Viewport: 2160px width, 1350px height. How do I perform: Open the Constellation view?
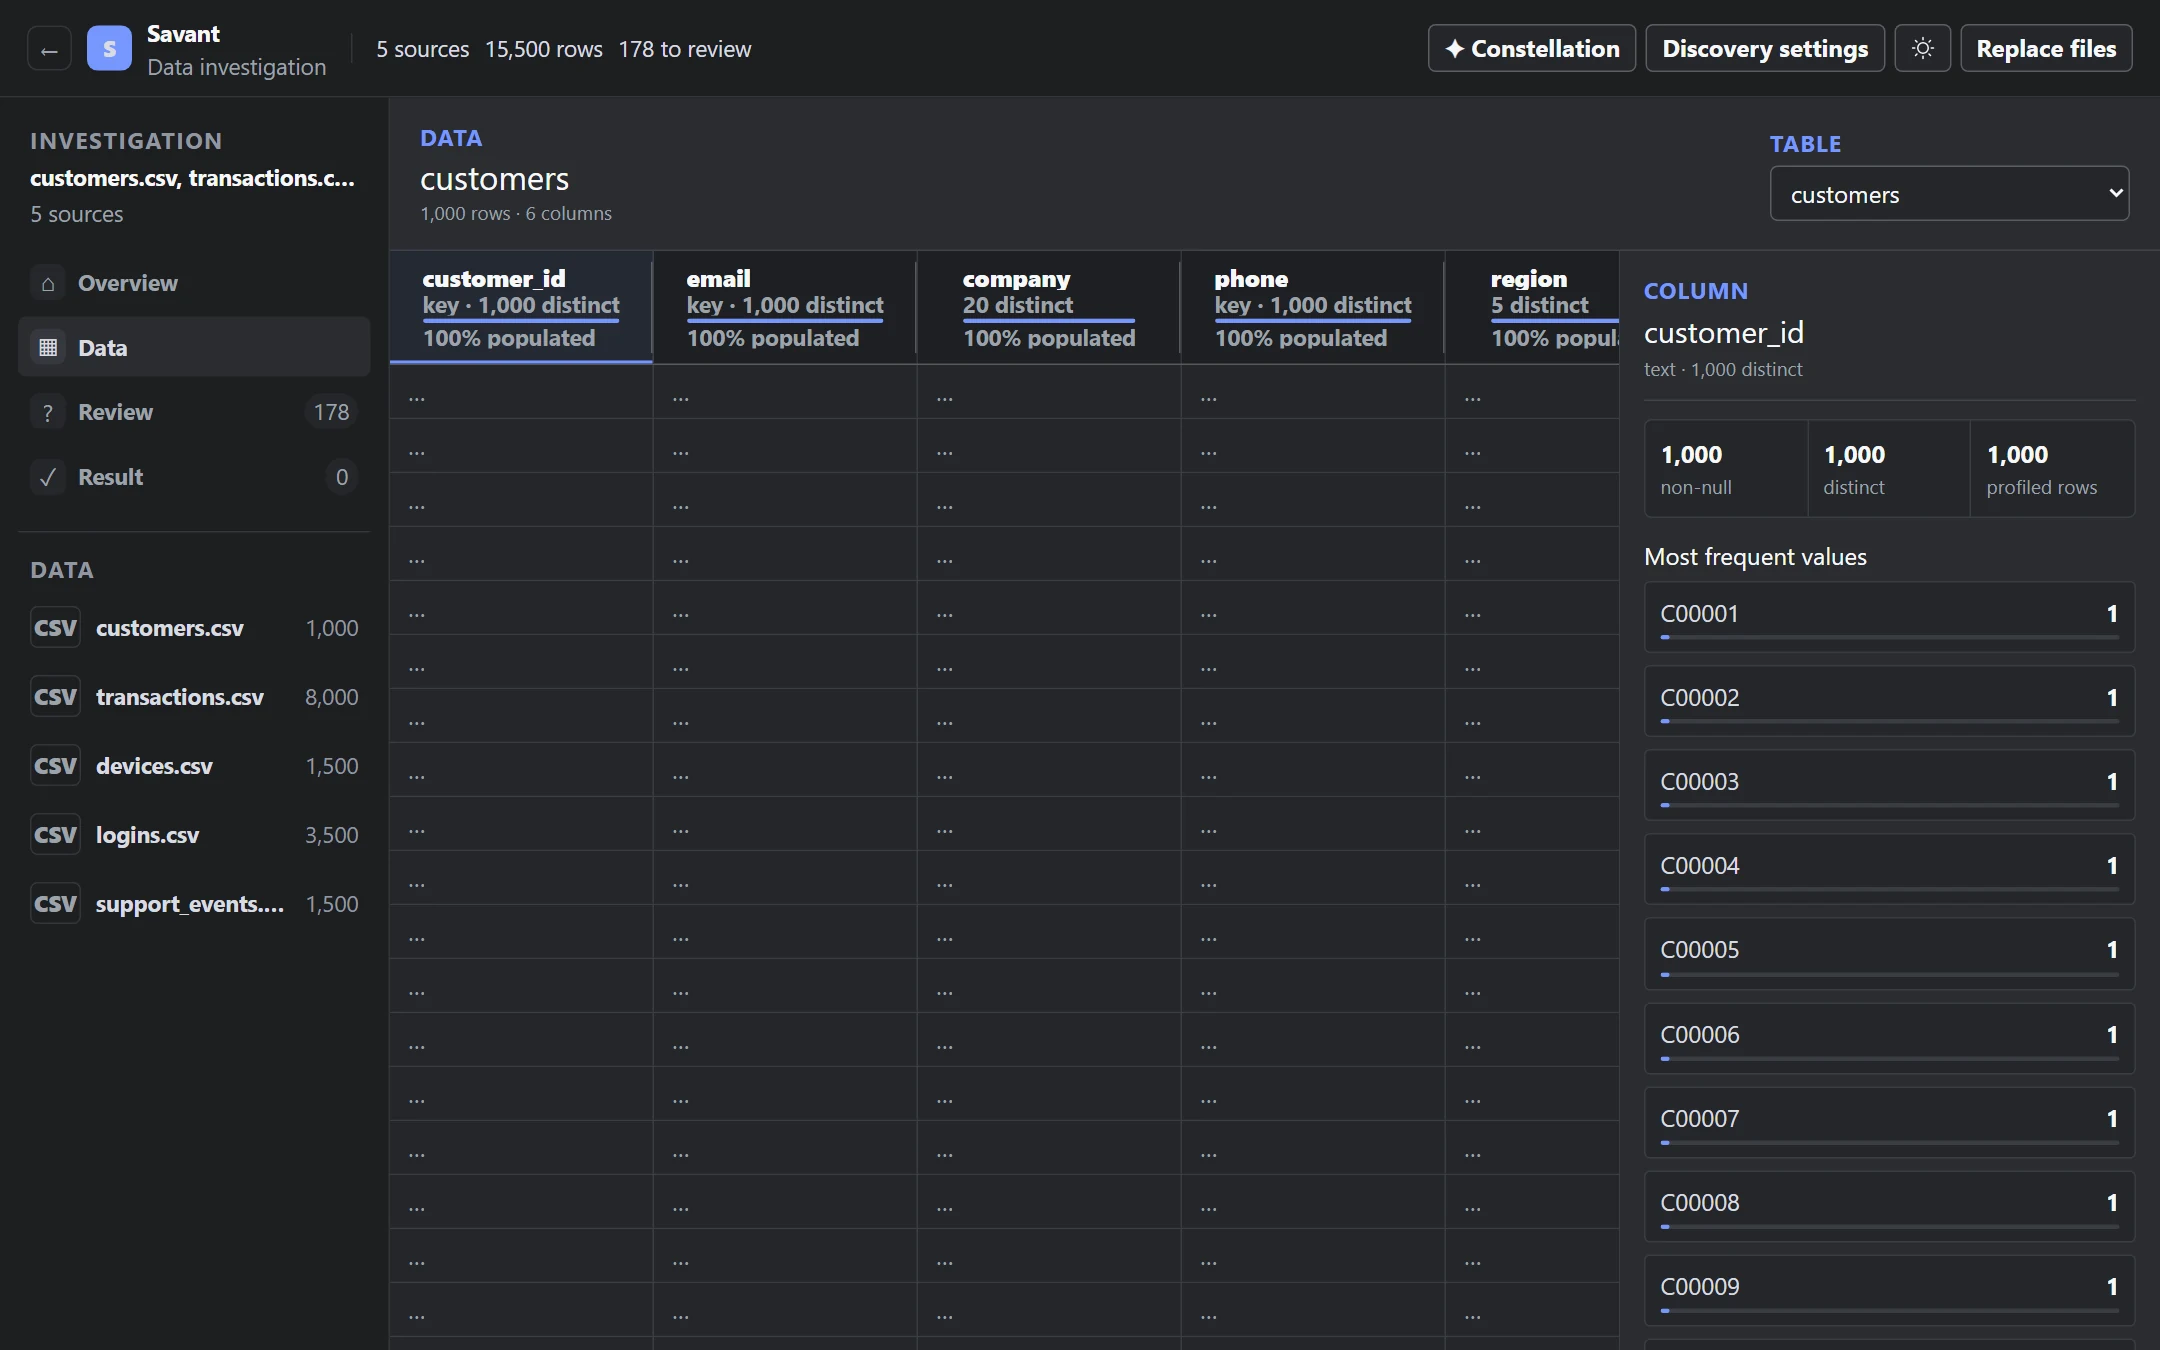point(1532,49)
